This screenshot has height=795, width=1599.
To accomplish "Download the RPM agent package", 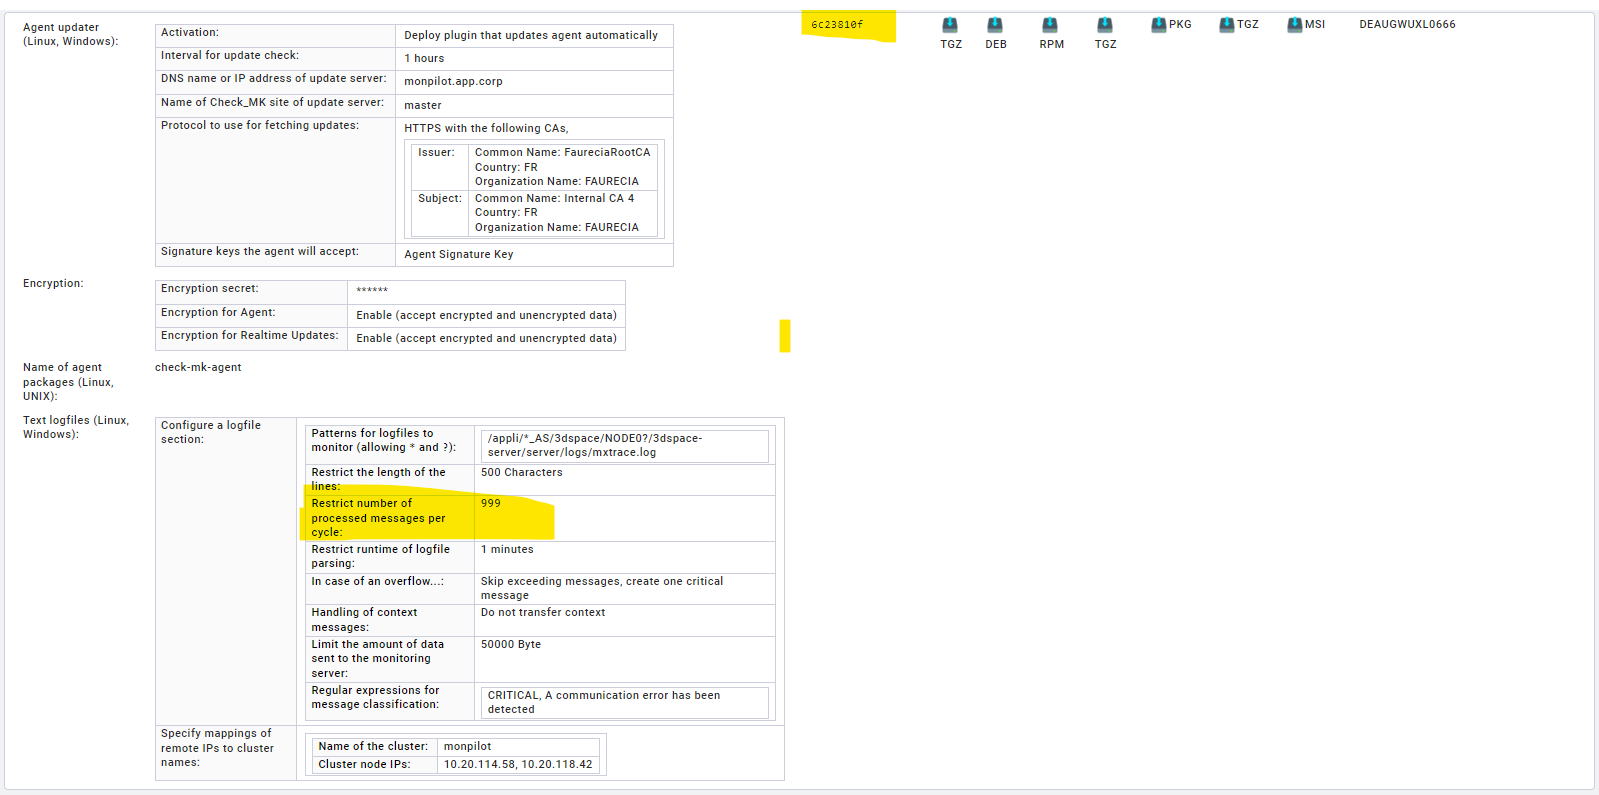I will click(x=1050, y=25).
